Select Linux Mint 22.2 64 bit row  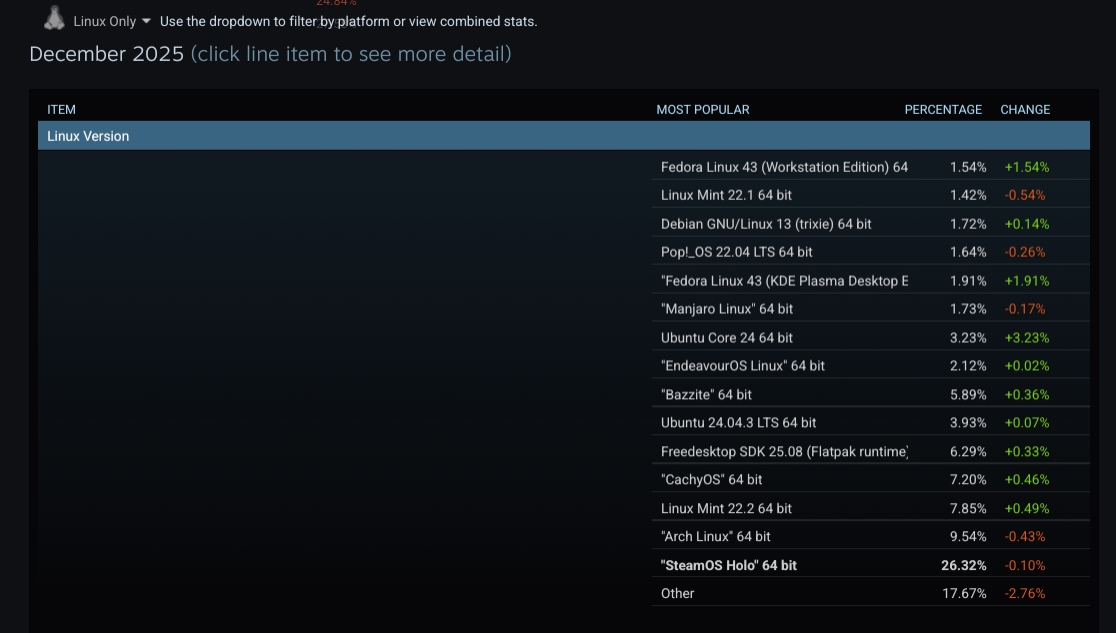[870, 508]
